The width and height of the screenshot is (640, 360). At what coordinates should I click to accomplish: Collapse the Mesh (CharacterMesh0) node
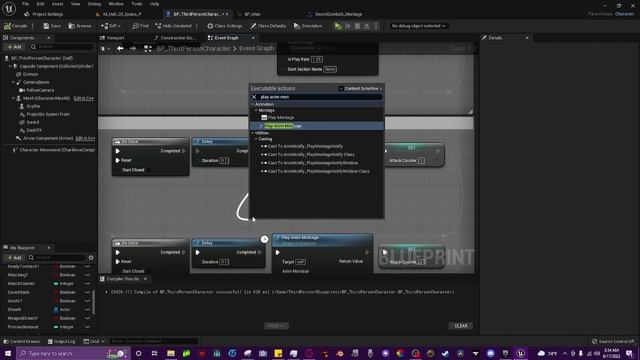pyautogui.click(x=13, y=98)
